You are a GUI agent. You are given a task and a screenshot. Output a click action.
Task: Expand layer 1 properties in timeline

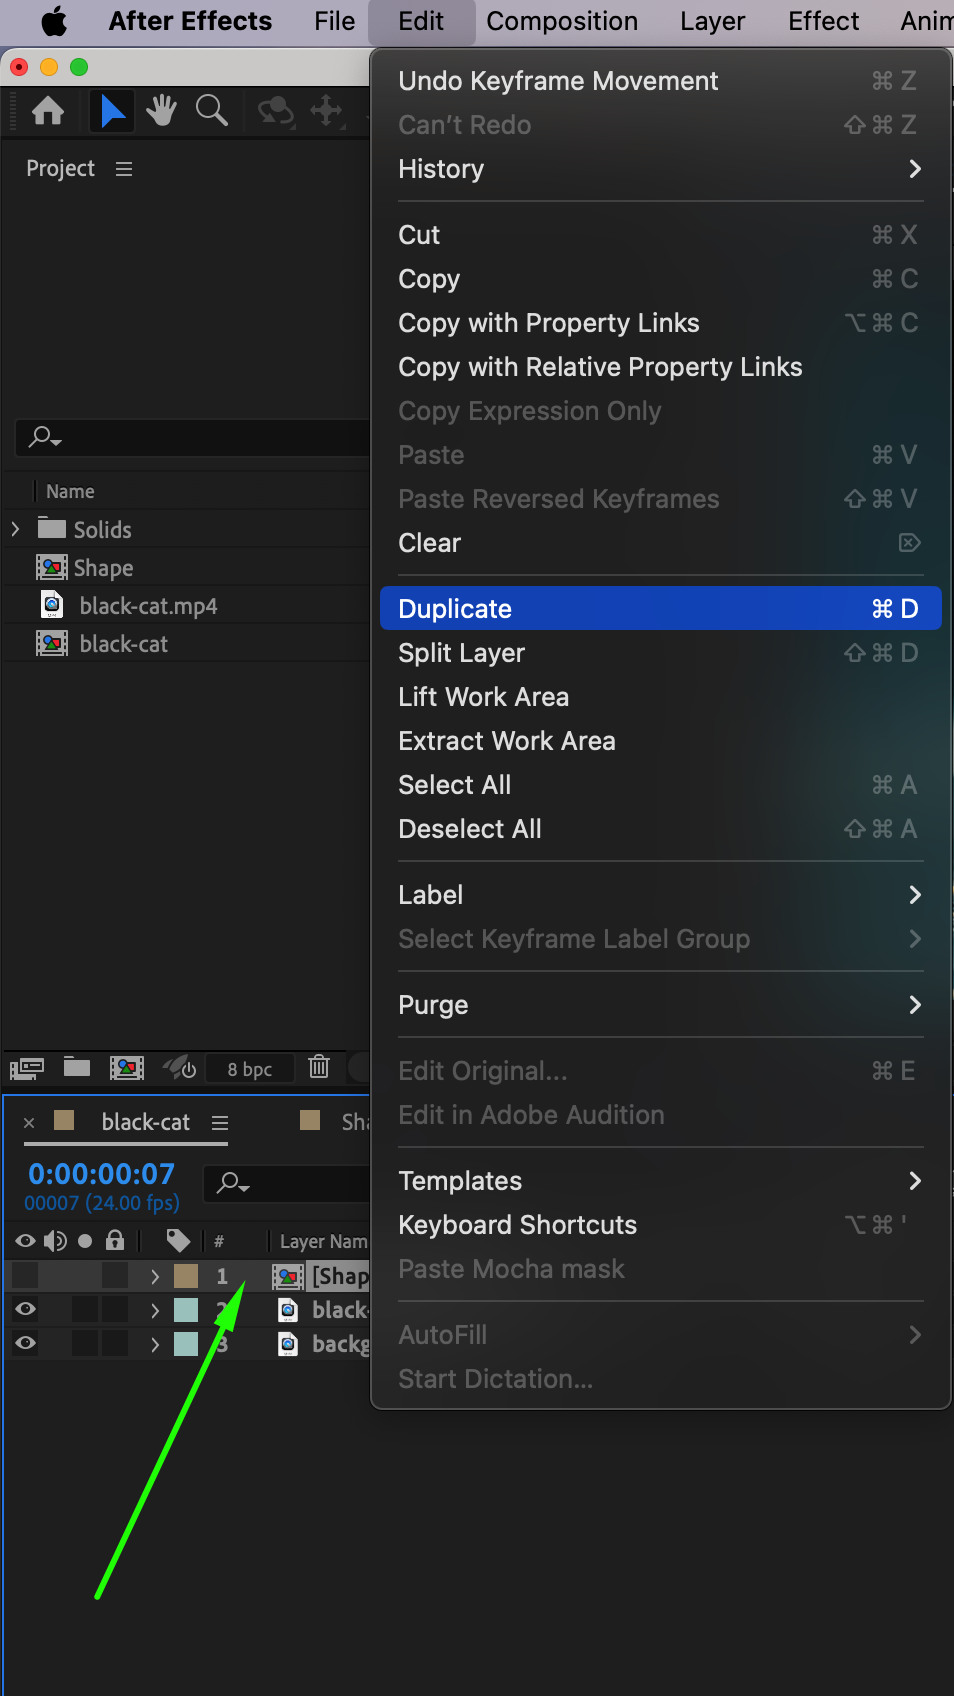coord(155,1276)
